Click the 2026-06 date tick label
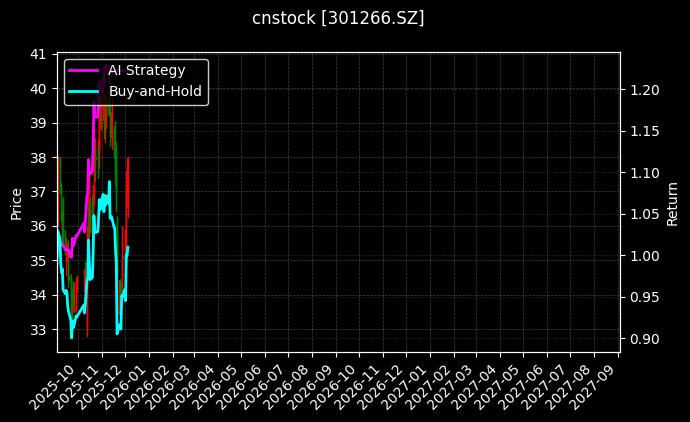The width and height of the screenshot is (690, 422). tap(232, 383)
